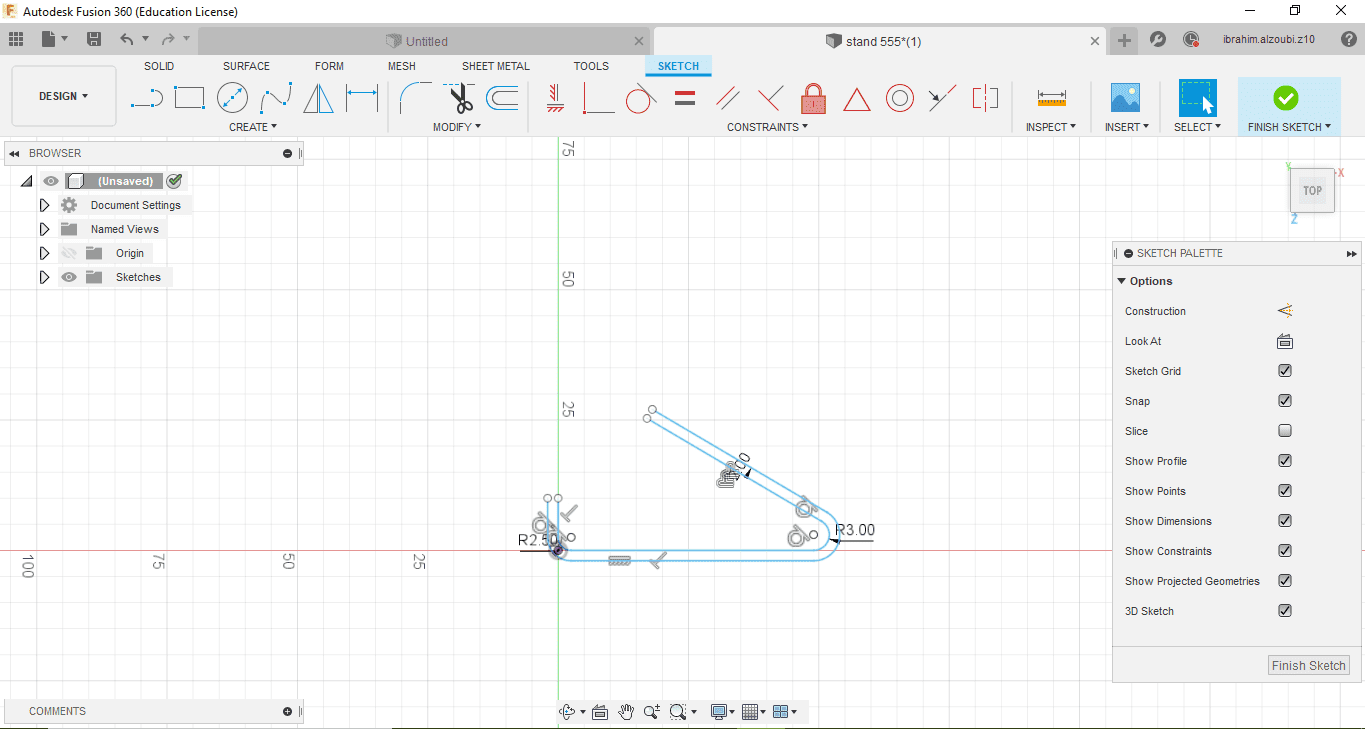The image size is (1365, 729).
Task: Click the Pan hand tool
Action: [626, 712]
